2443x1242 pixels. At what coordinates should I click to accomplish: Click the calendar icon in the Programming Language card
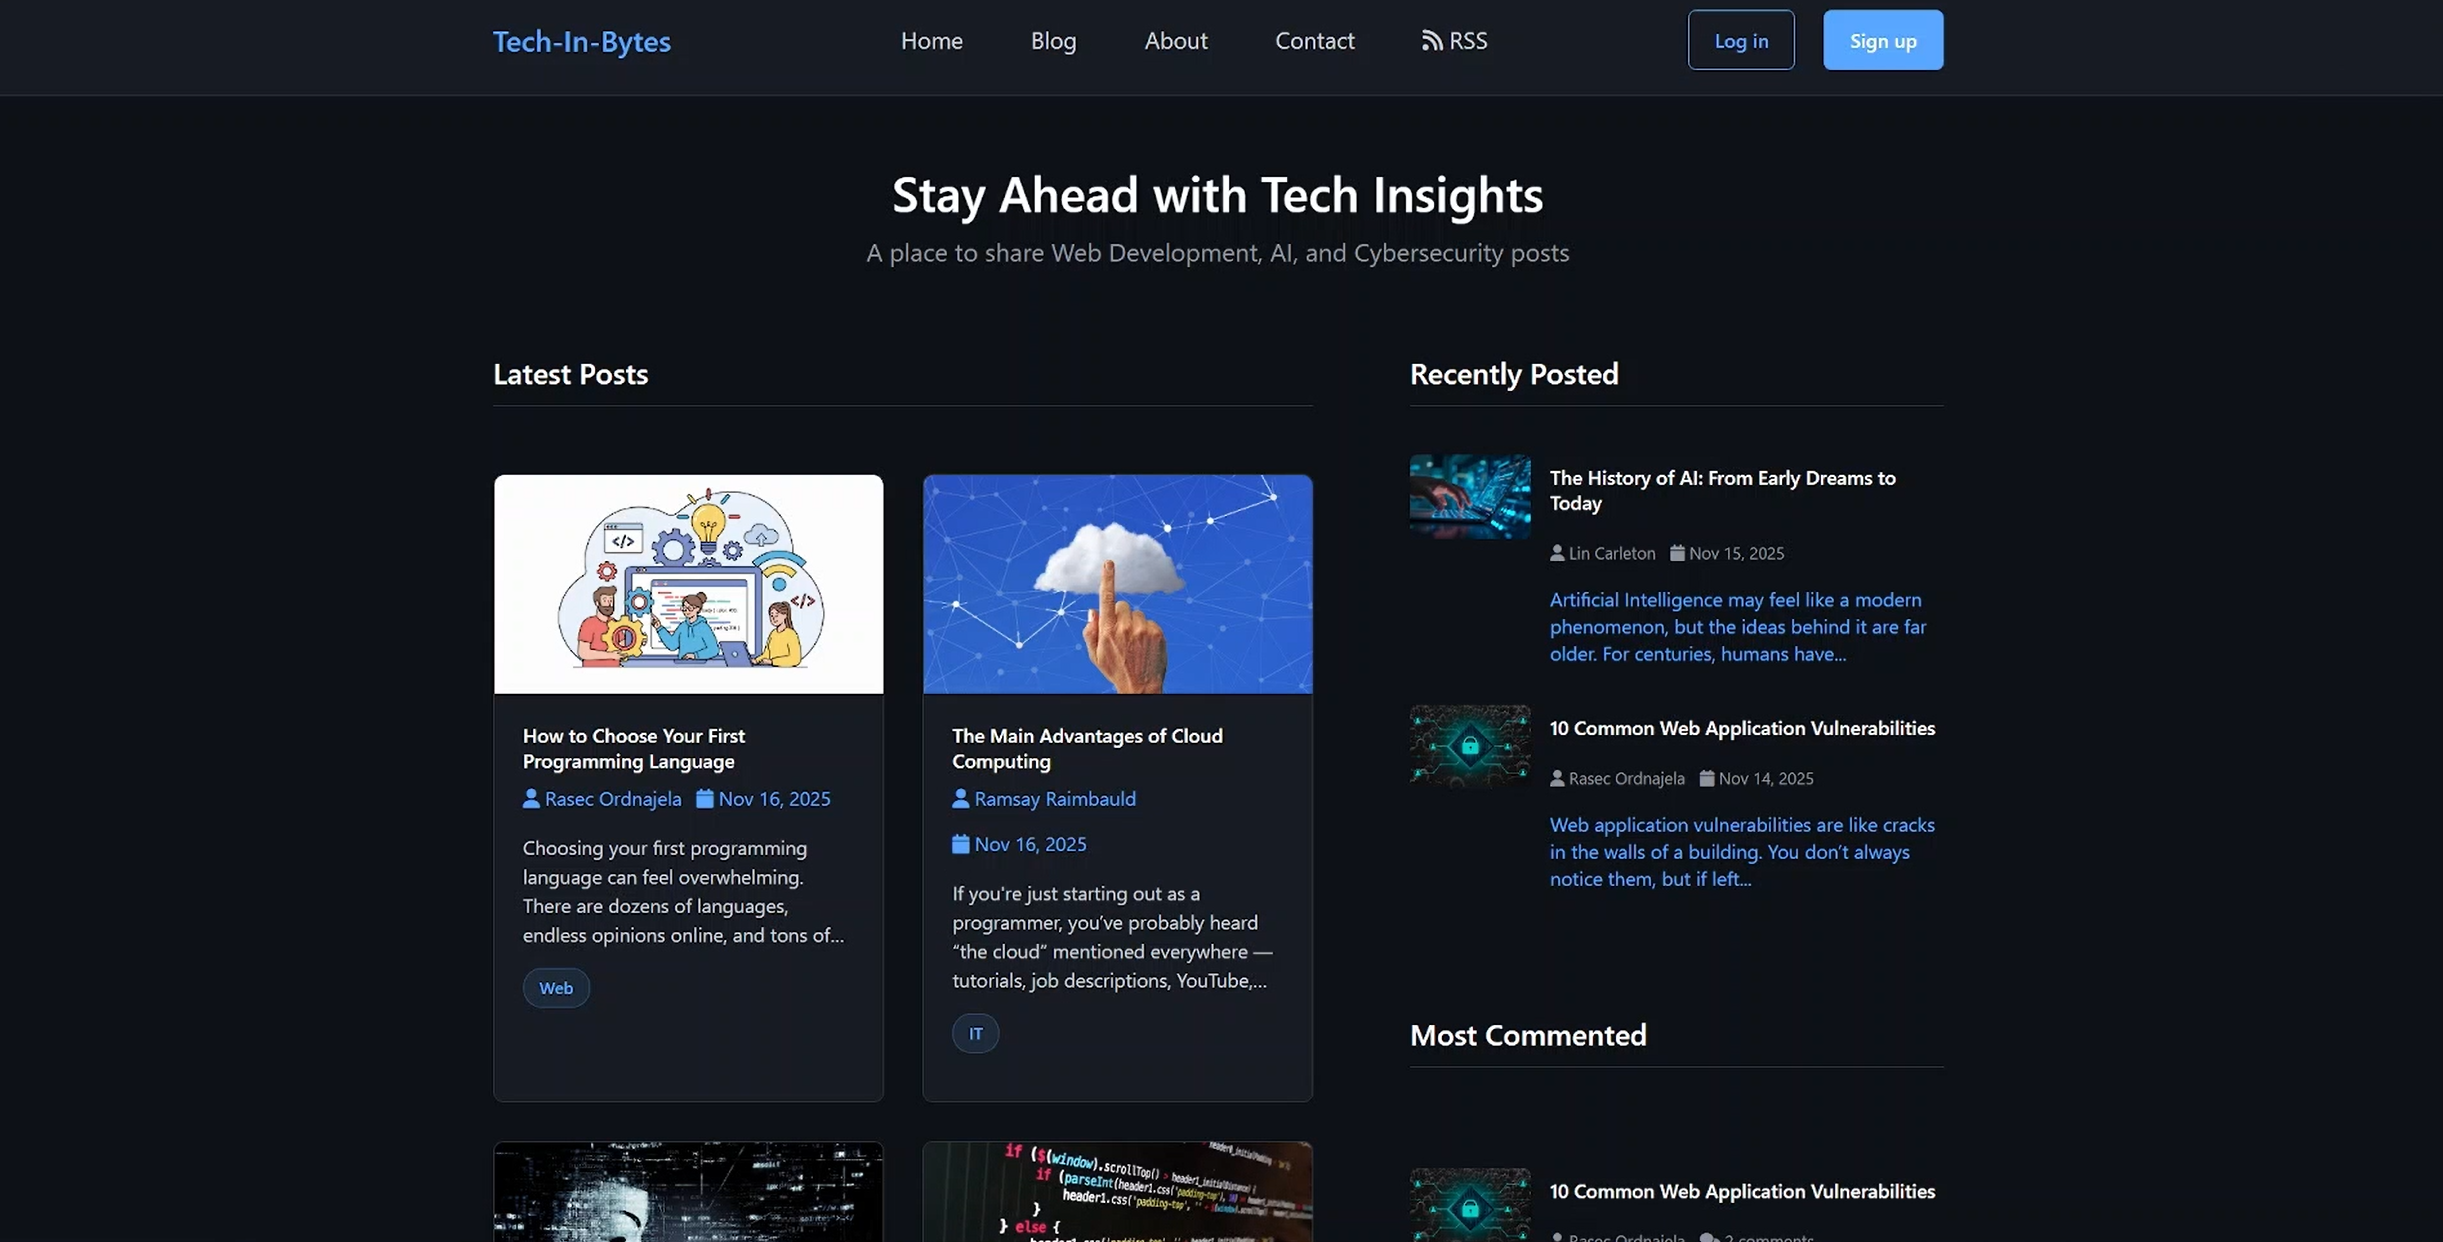click(705, 798)
